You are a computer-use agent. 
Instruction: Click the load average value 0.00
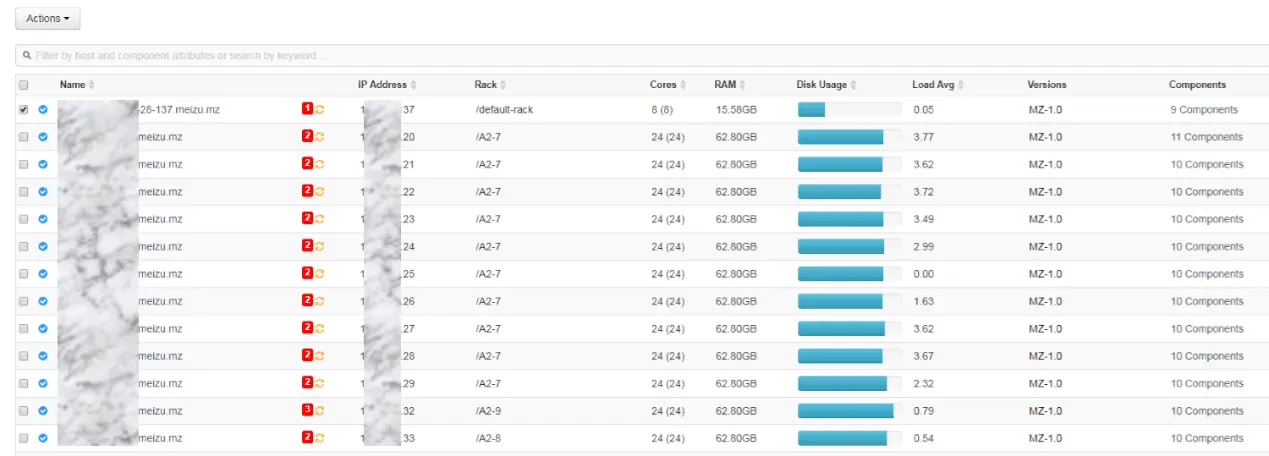click(924, 274)
